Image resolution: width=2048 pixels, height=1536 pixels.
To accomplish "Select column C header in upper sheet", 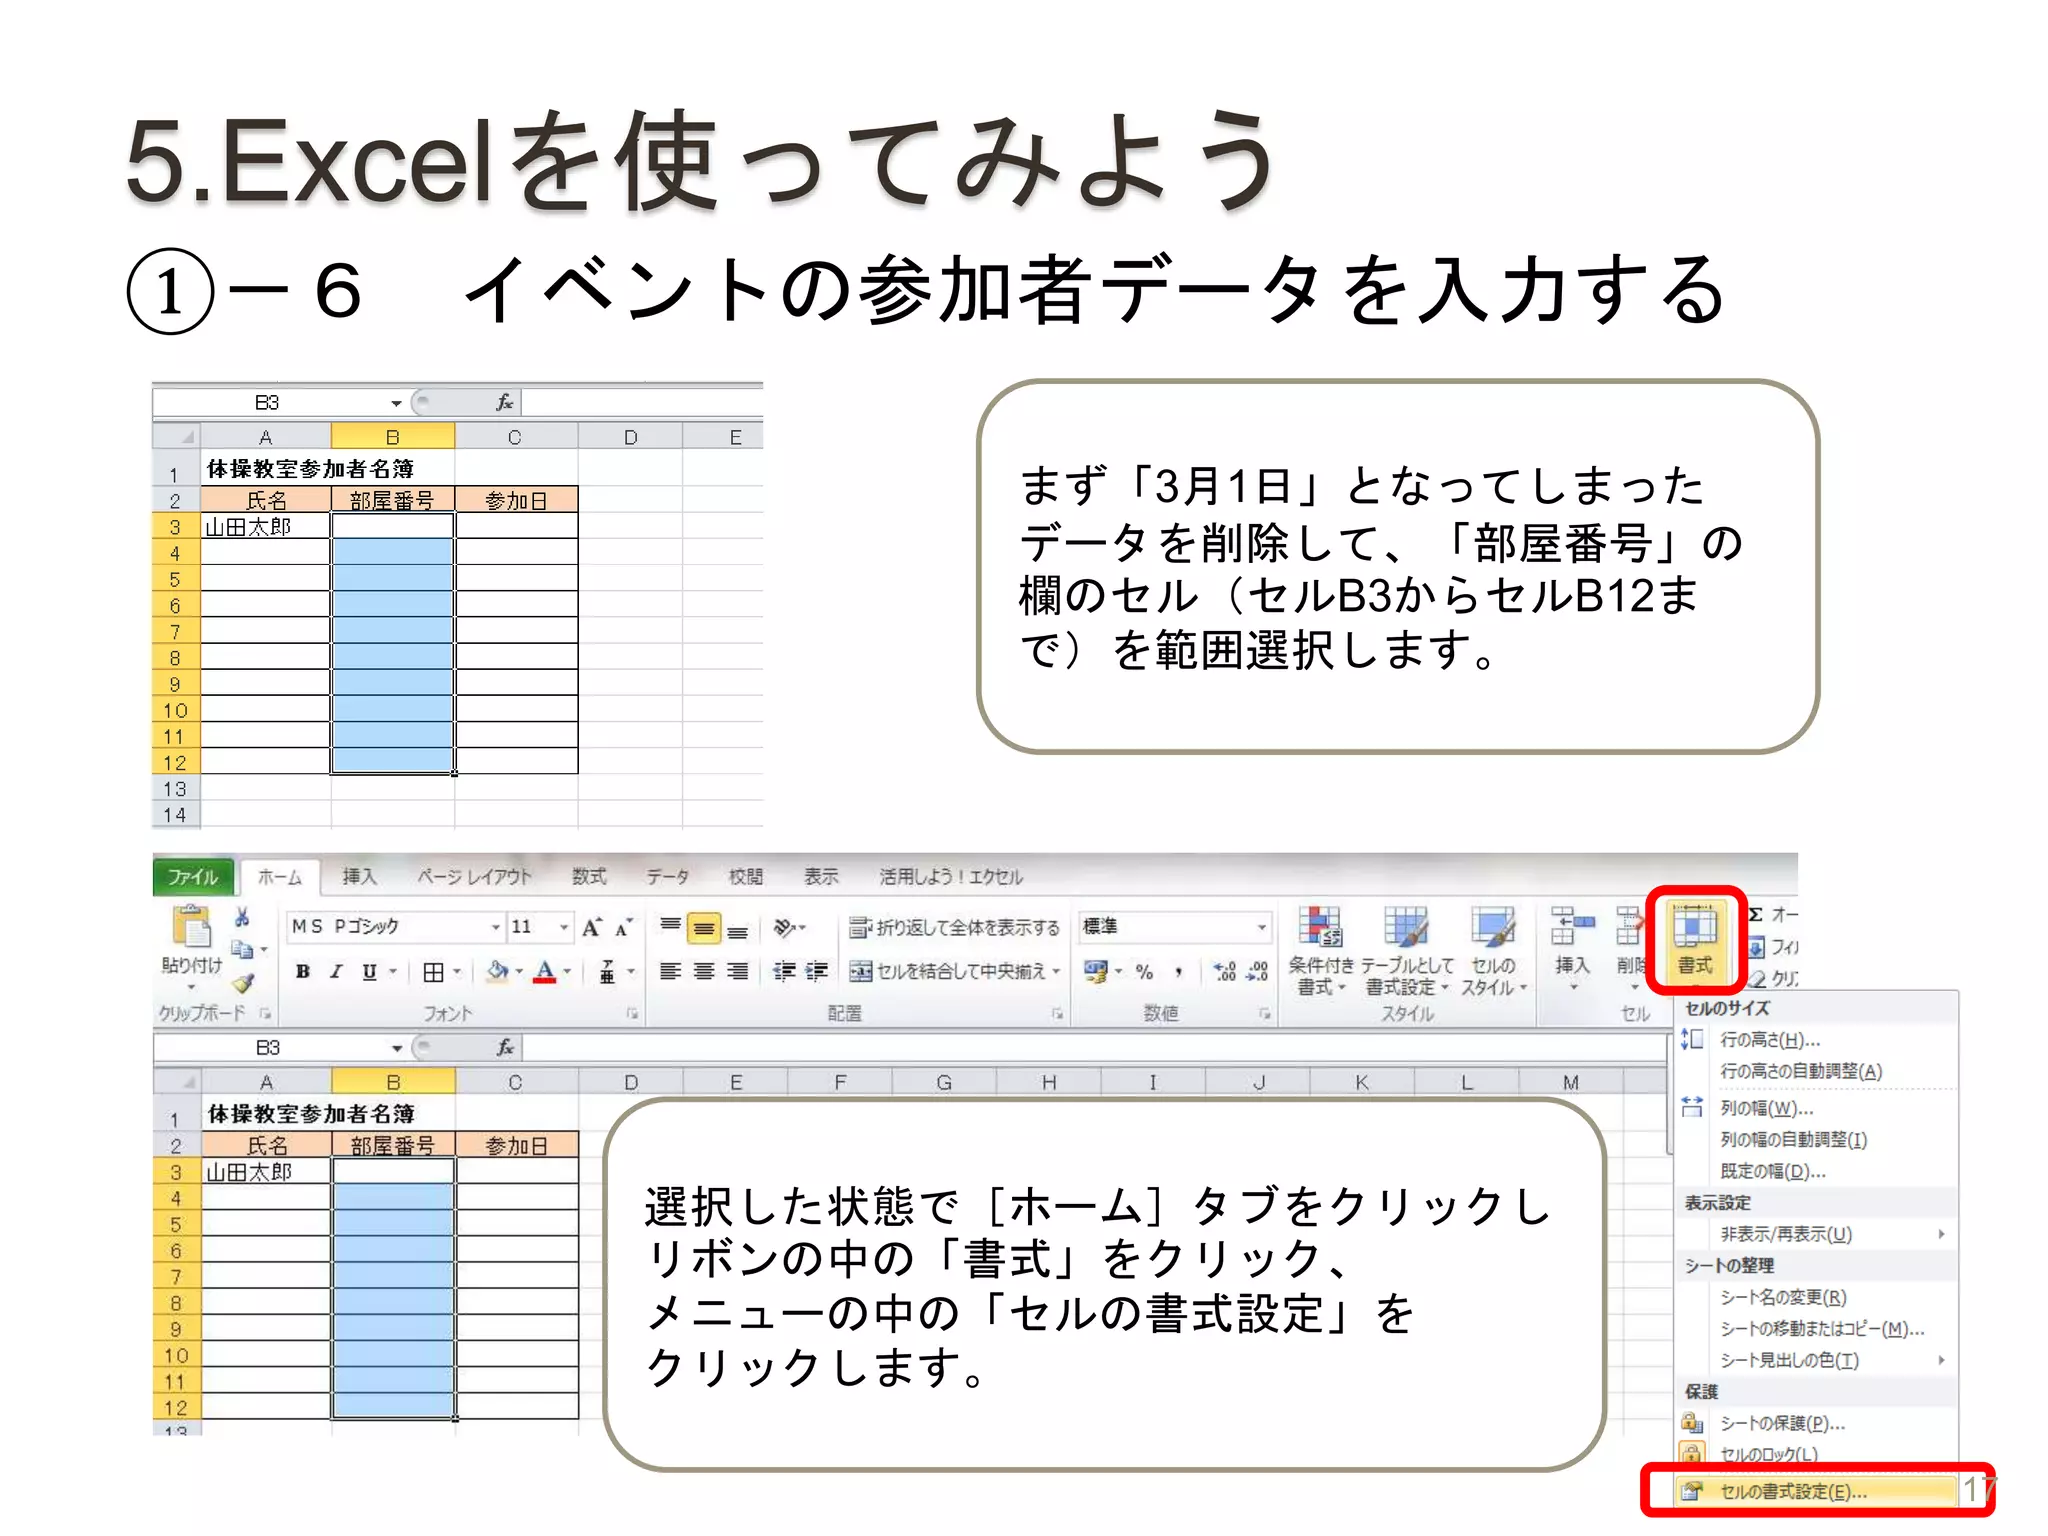I will [x=515, y=437].
